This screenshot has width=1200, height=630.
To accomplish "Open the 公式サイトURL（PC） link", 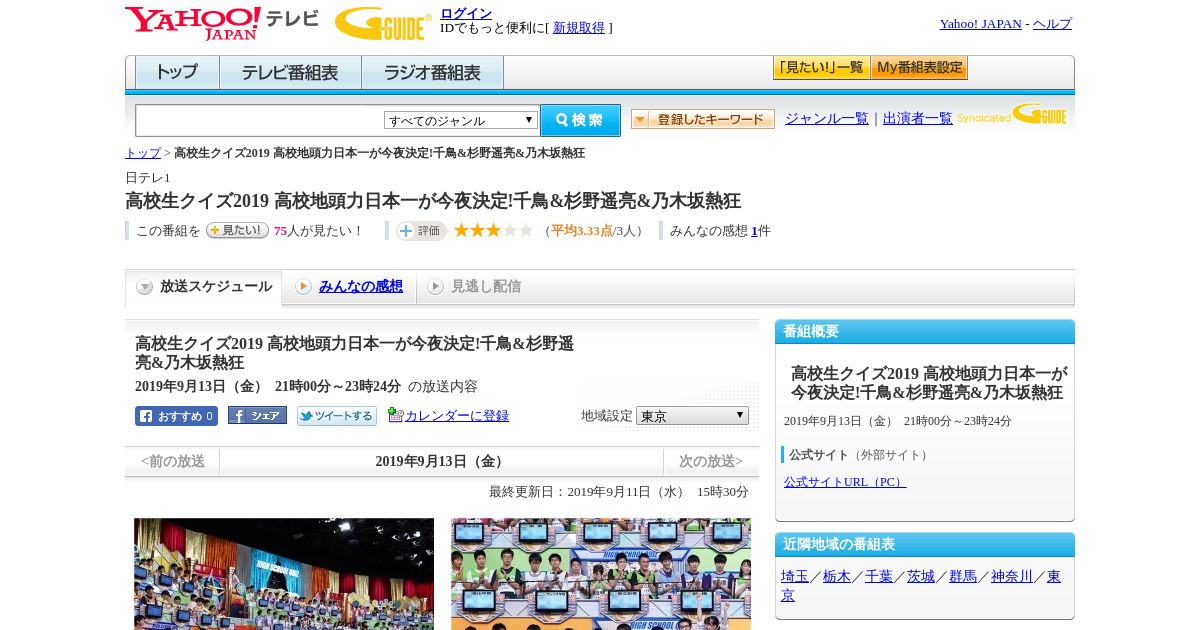I will pyautogui.click(x=845, y=482).
